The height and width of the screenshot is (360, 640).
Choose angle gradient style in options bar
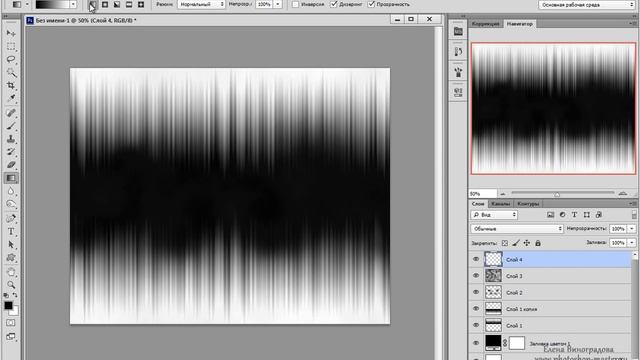117,4
